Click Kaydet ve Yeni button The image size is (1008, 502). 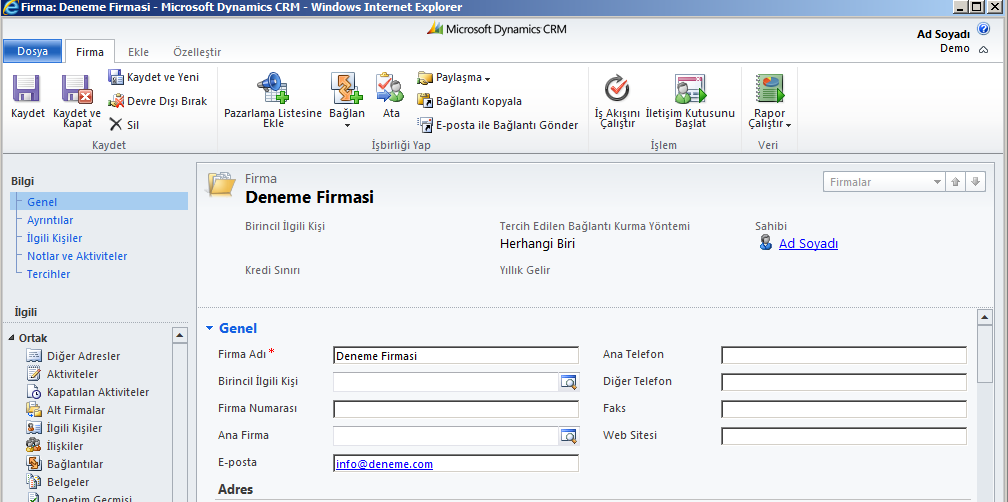[x=154, y=77]
